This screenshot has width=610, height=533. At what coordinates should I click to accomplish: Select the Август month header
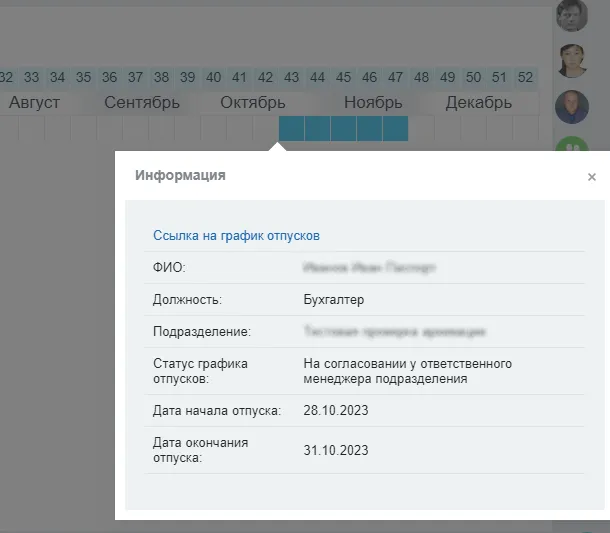click(x=35, y=102)
